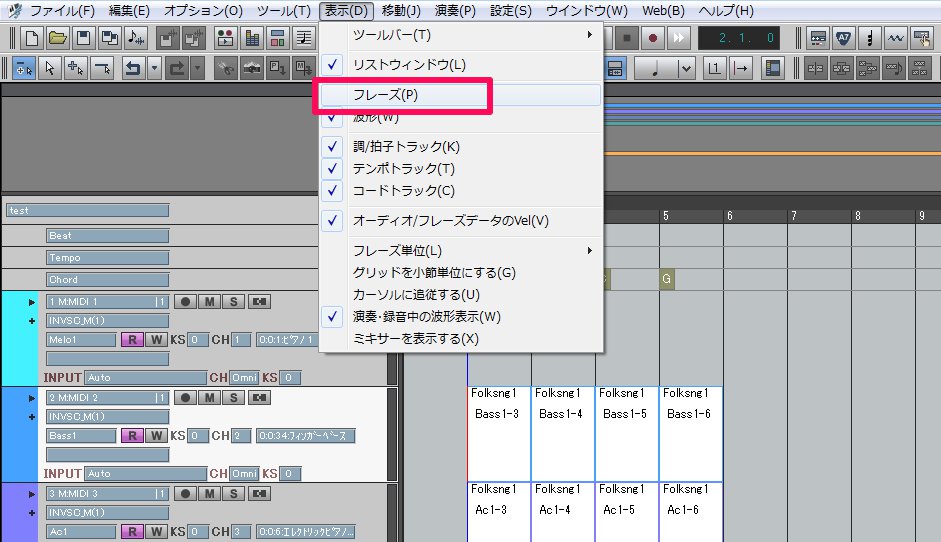The height and width of the screenshot is (542, 941).
Task: Click the waveform icon in top toolbar
Action: (896, 39)
